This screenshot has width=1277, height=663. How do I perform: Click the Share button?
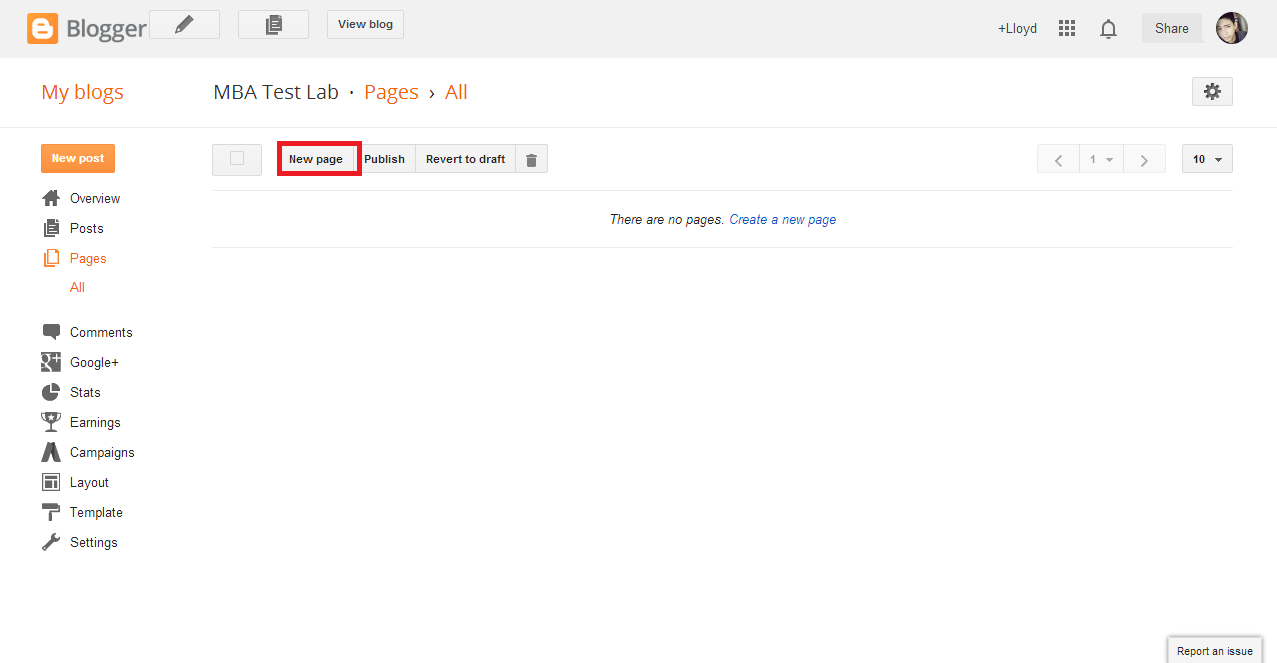pyautogui.click(x=1172, y=28)
